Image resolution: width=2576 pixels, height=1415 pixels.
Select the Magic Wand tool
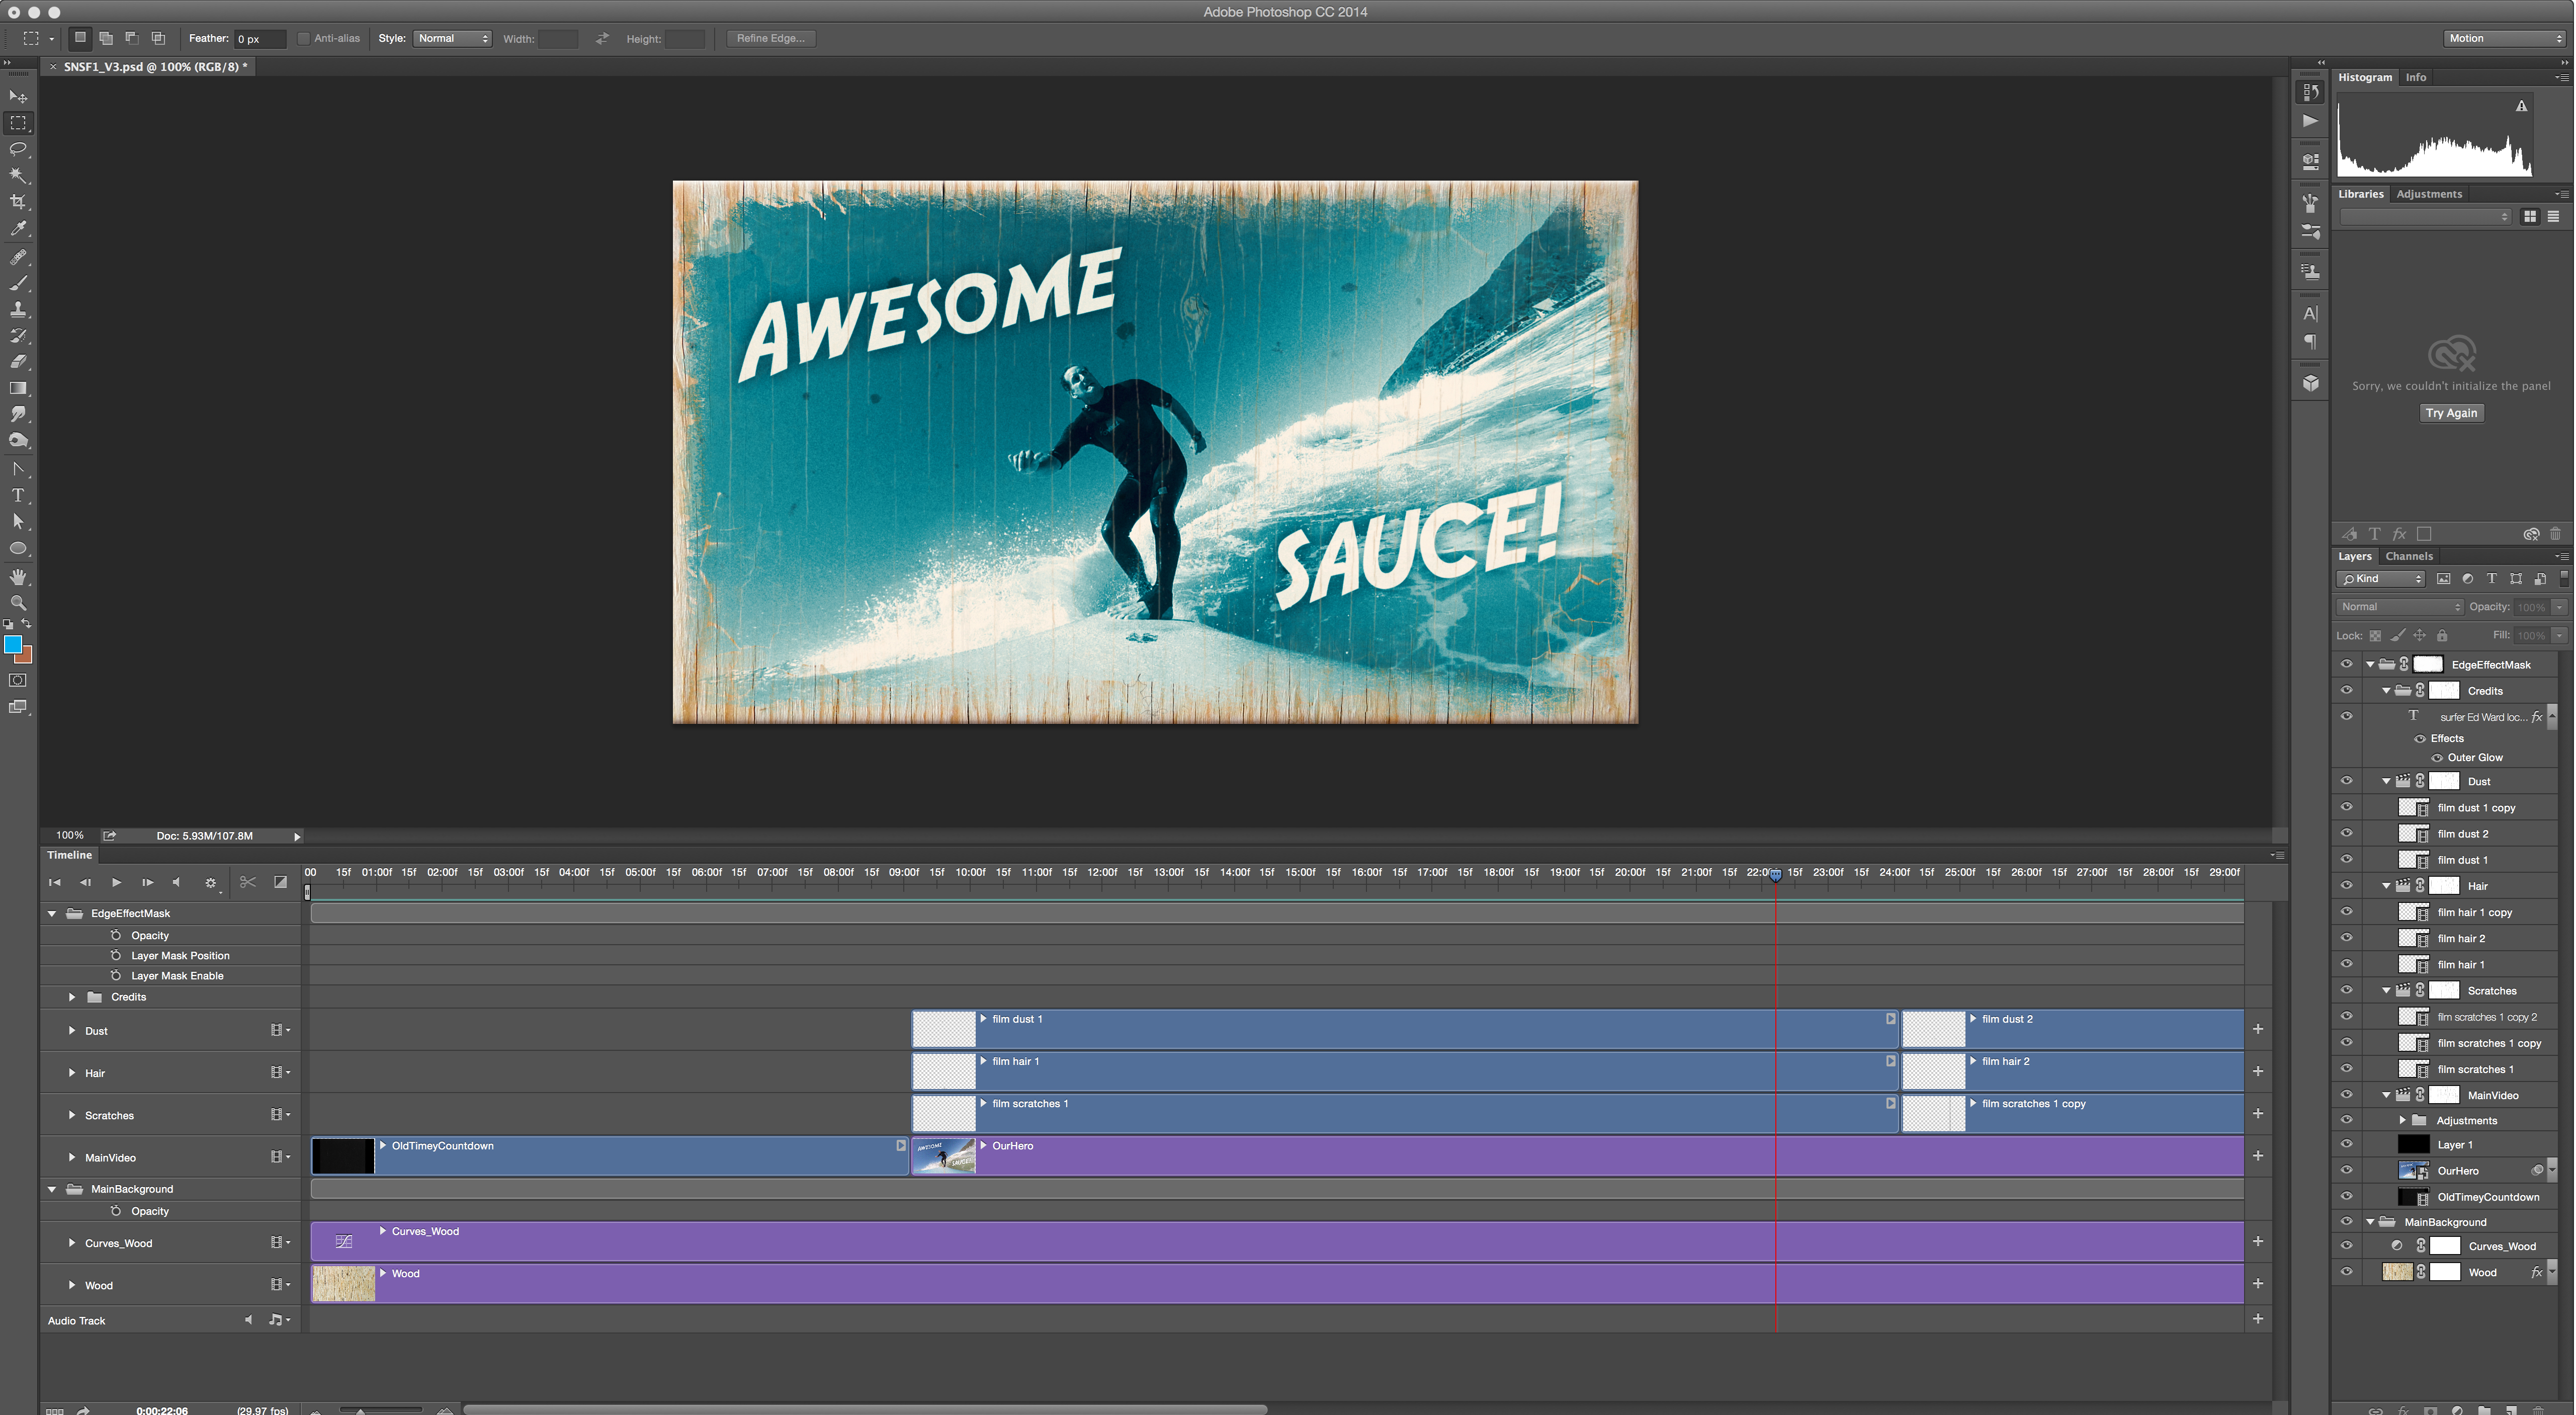point(18,175)
